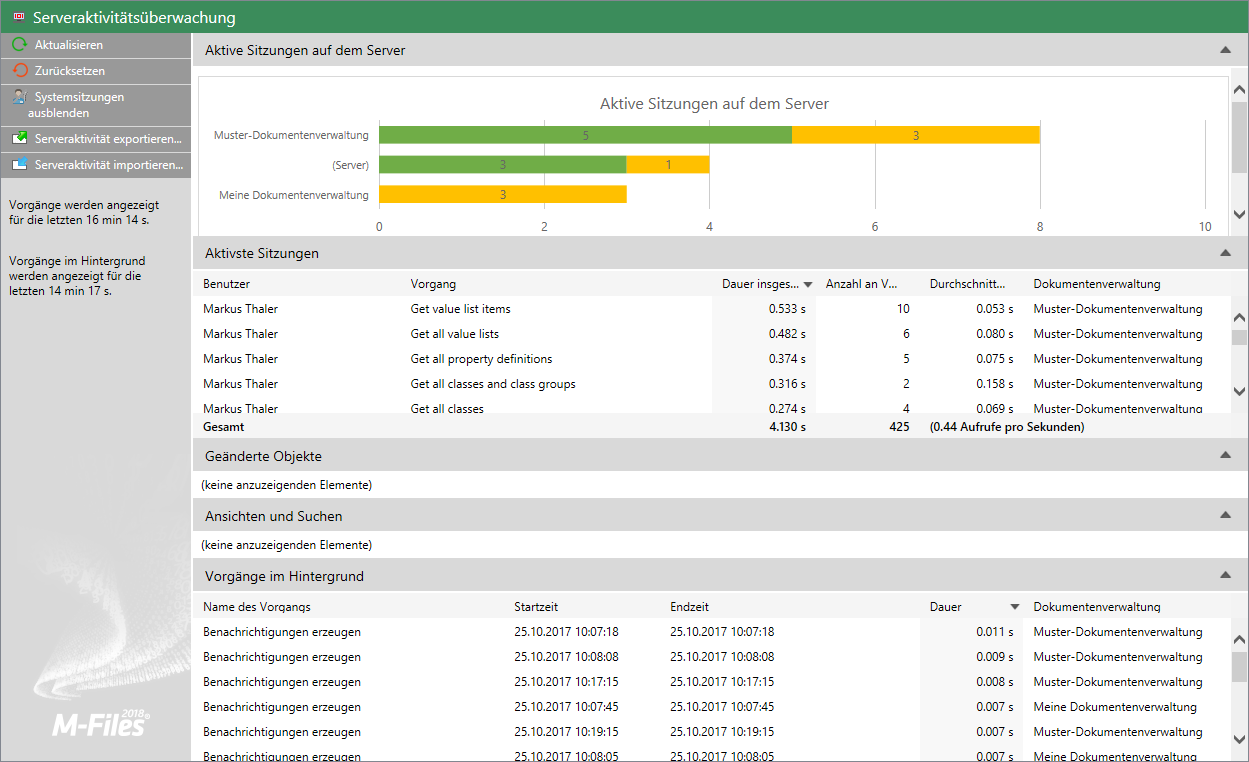
Task: Click the Systemsitzungen ausblenden user icon
Action: (19, 97)
